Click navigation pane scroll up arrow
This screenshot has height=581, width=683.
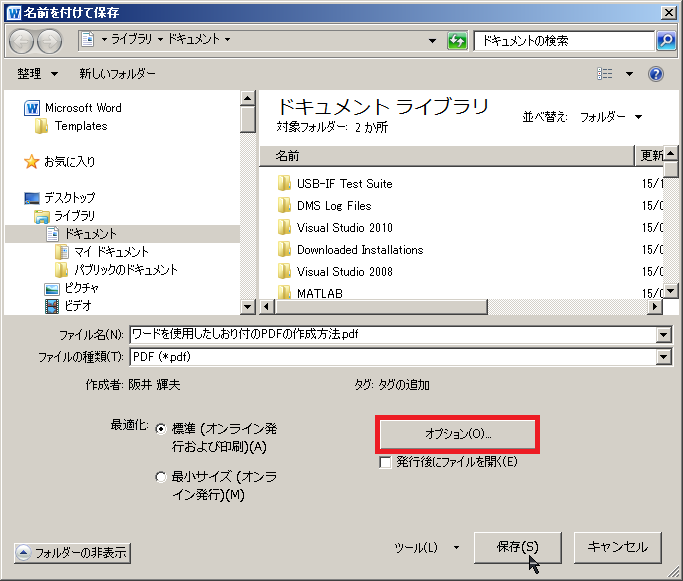pos(247,98)
